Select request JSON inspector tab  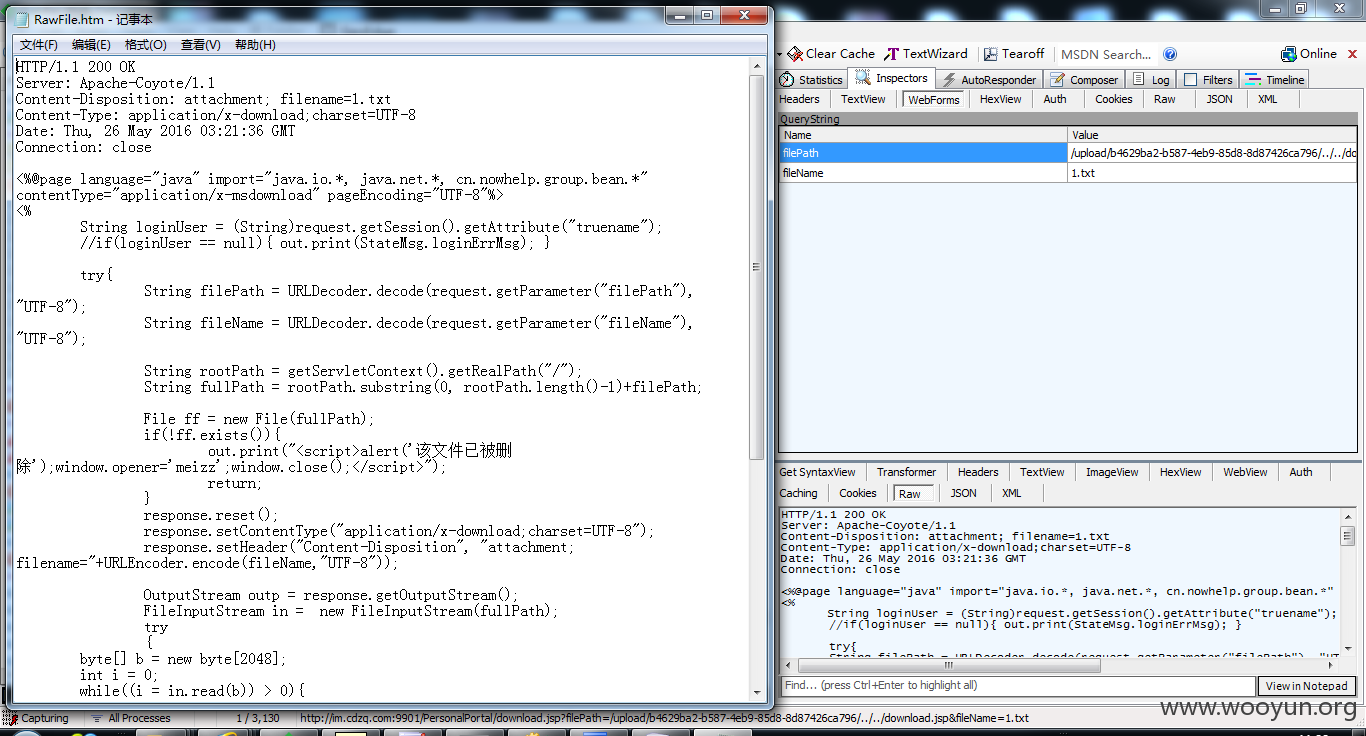(x=1219, y=99)
